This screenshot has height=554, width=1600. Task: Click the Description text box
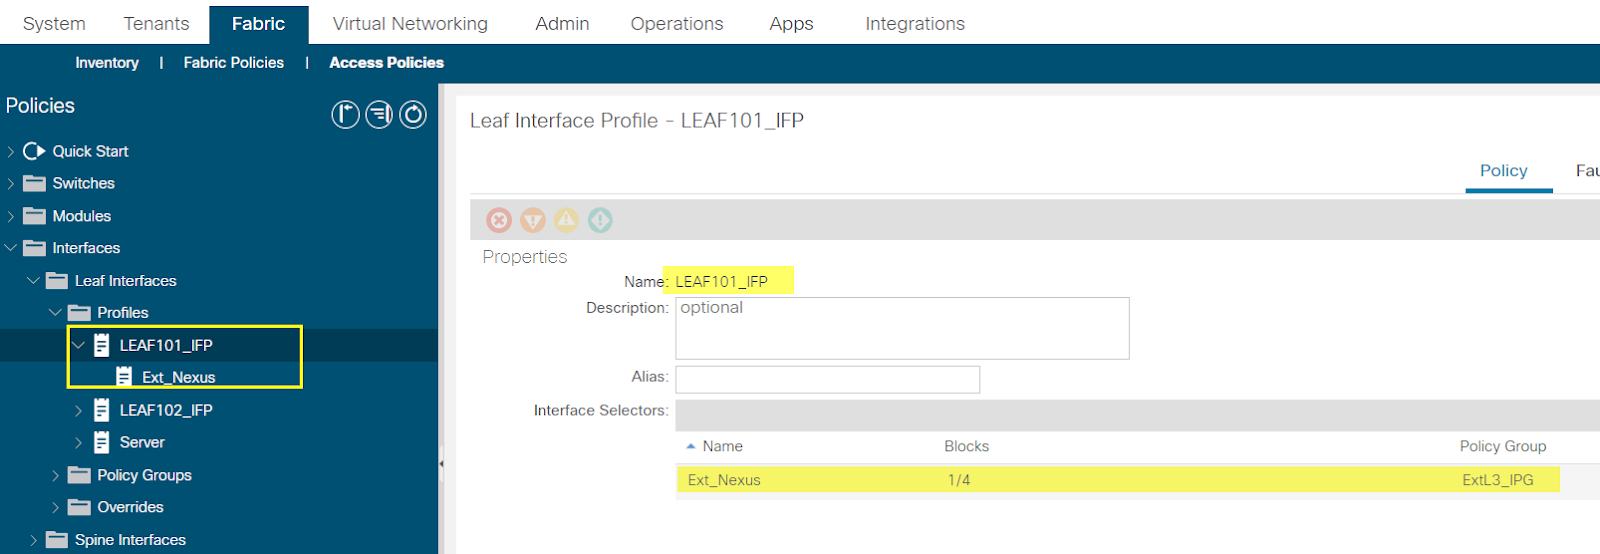902,328
